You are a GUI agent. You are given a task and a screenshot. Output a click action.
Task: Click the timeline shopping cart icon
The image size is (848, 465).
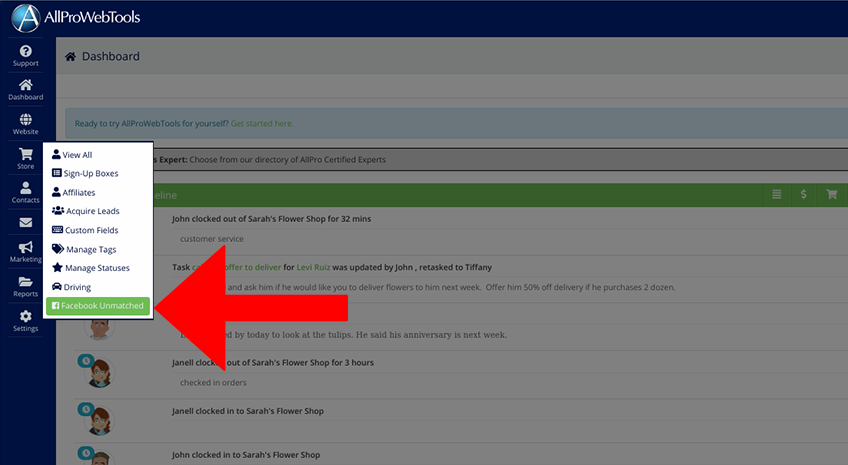click(x=832, y=194)
